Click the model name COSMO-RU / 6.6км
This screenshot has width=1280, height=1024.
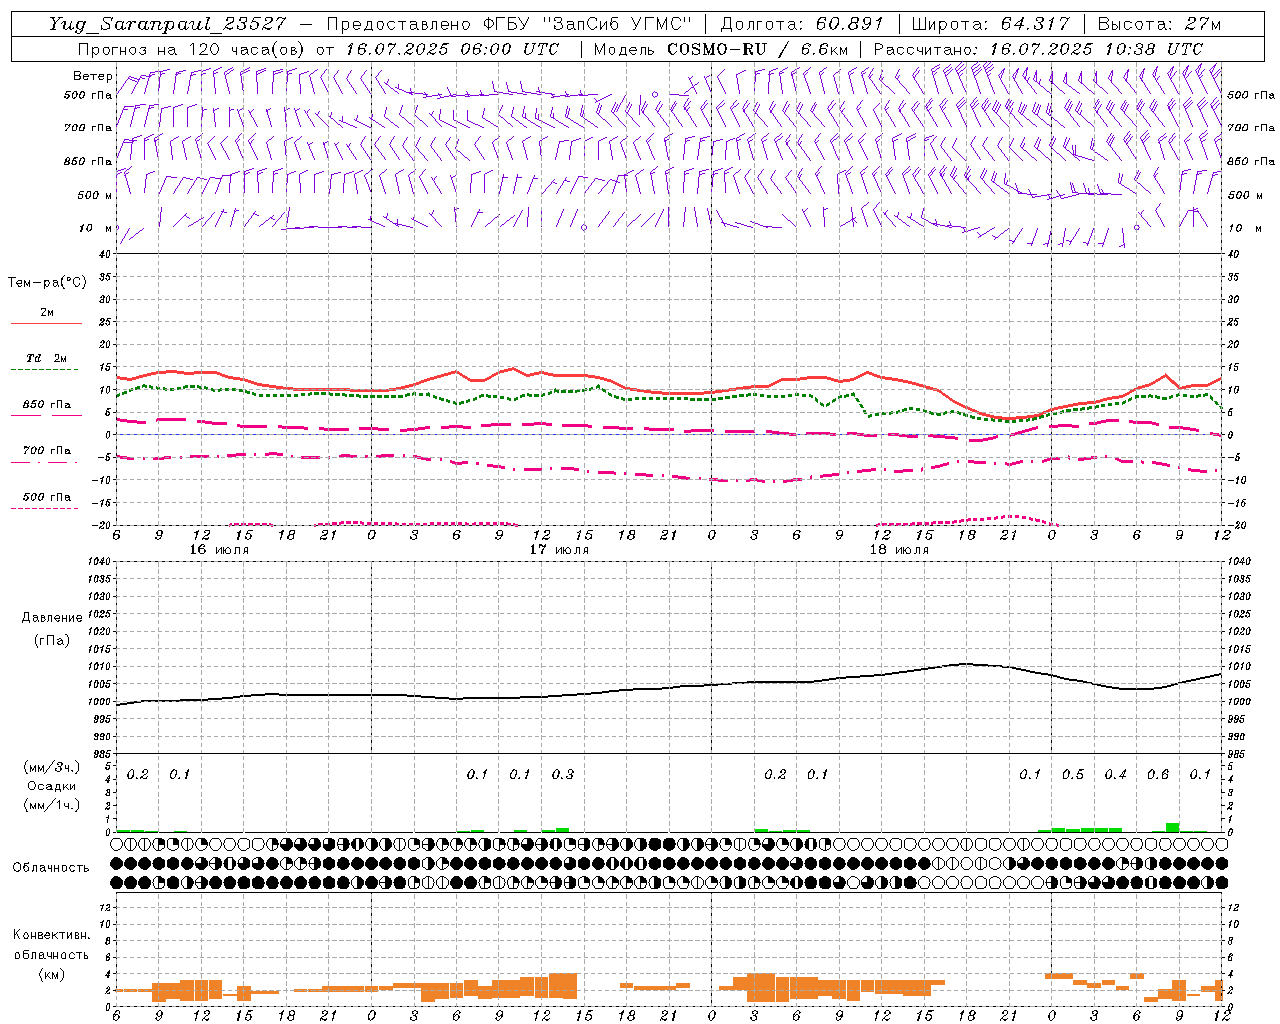coord(758,49)
